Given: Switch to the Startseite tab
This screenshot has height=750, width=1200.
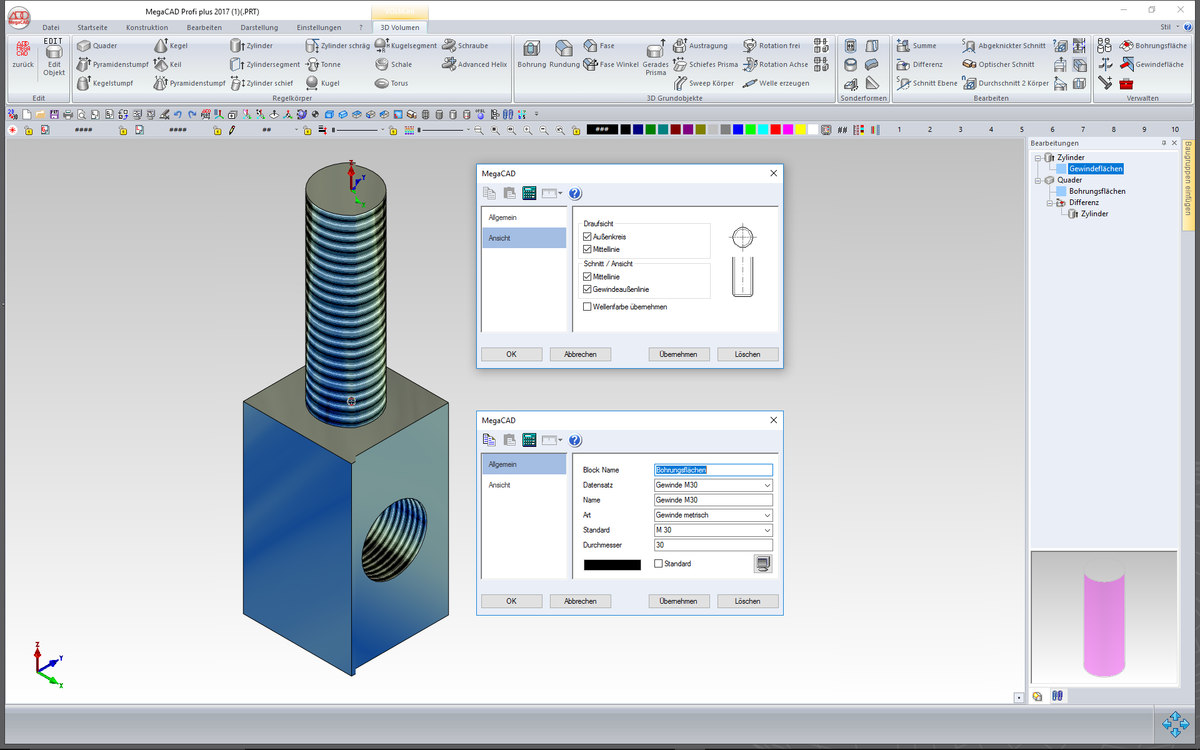Looking at the screenshot, I should [x=92, y=27].
